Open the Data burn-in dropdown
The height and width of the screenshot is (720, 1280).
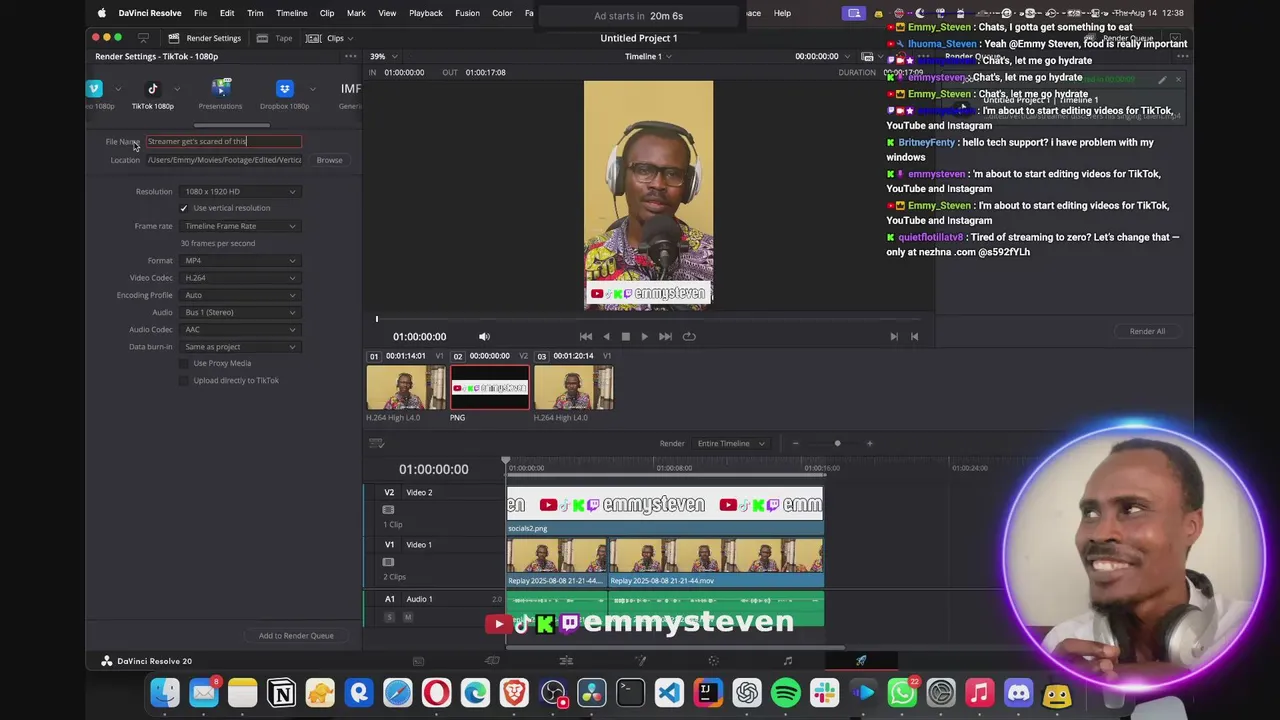click(x=240, y=347)
